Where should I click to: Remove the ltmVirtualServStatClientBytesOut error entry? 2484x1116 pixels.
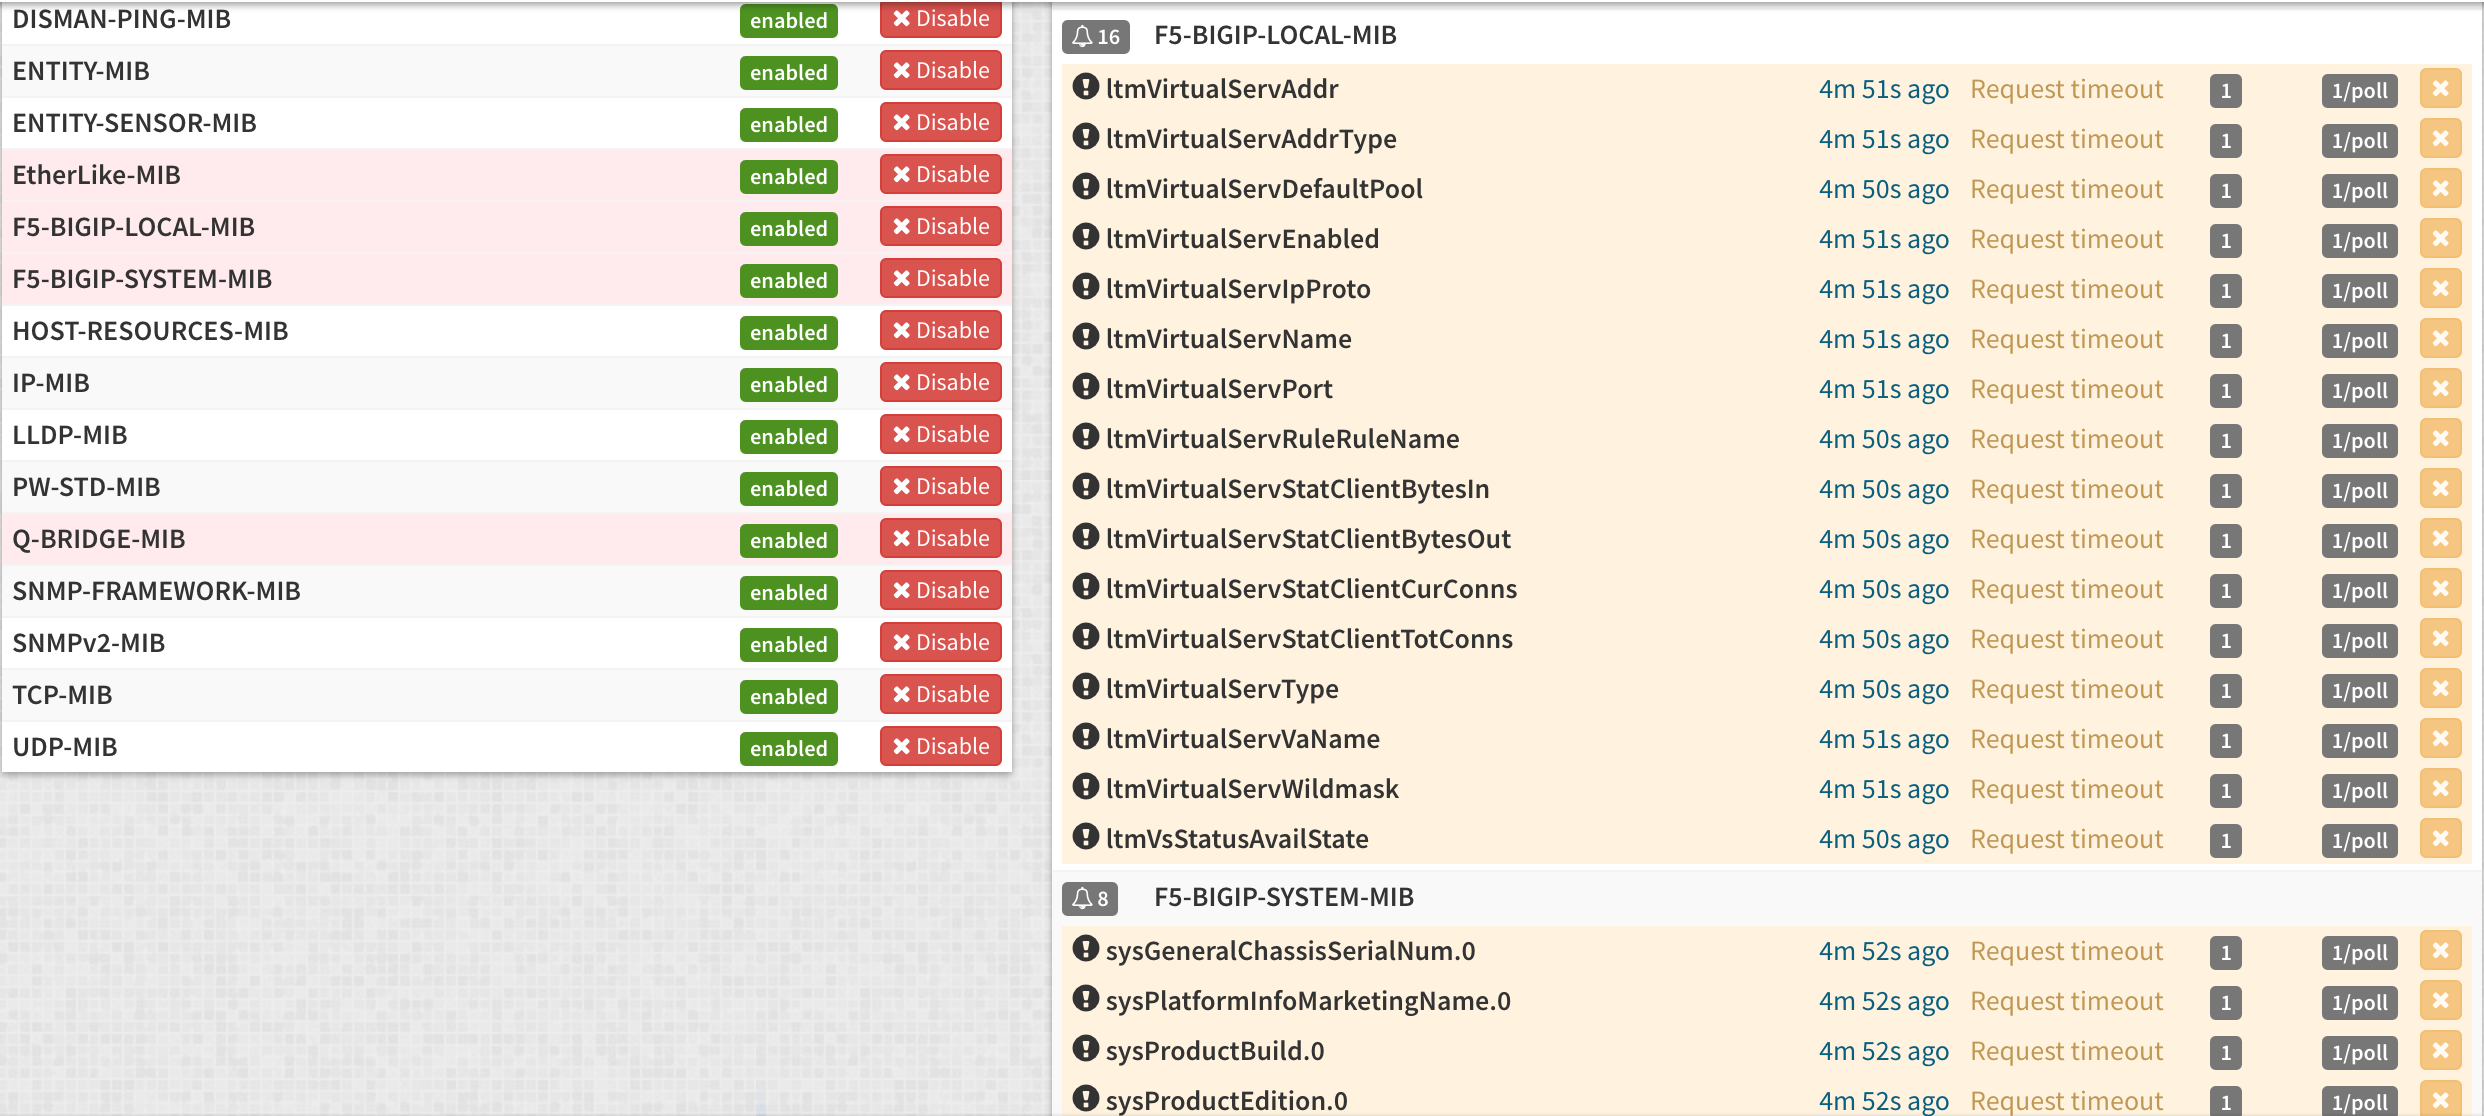[2441, 539]
